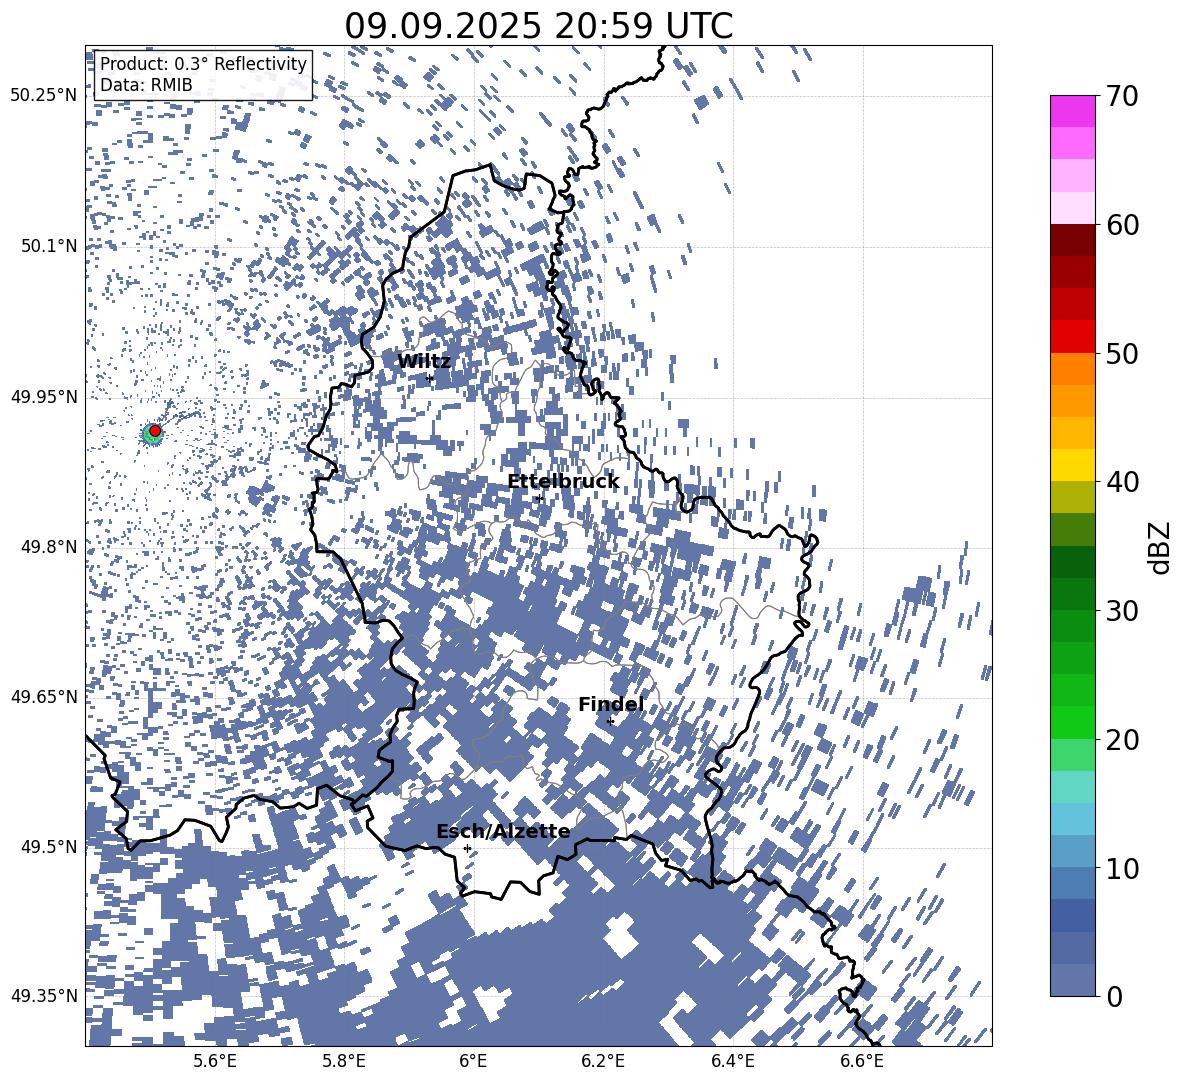Click the orange colorbar segment below 50
This screenshot has height=1081, width=1184.
point(1072,369)
